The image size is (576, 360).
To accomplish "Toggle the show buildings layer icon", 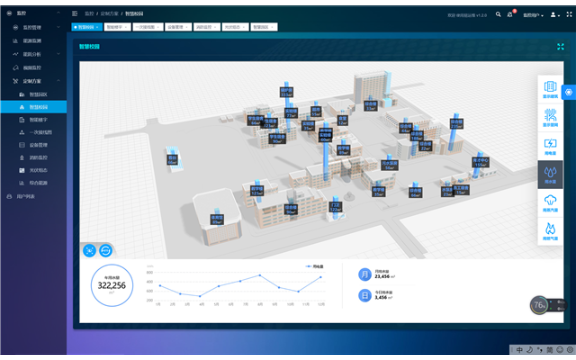I will 550,90.
